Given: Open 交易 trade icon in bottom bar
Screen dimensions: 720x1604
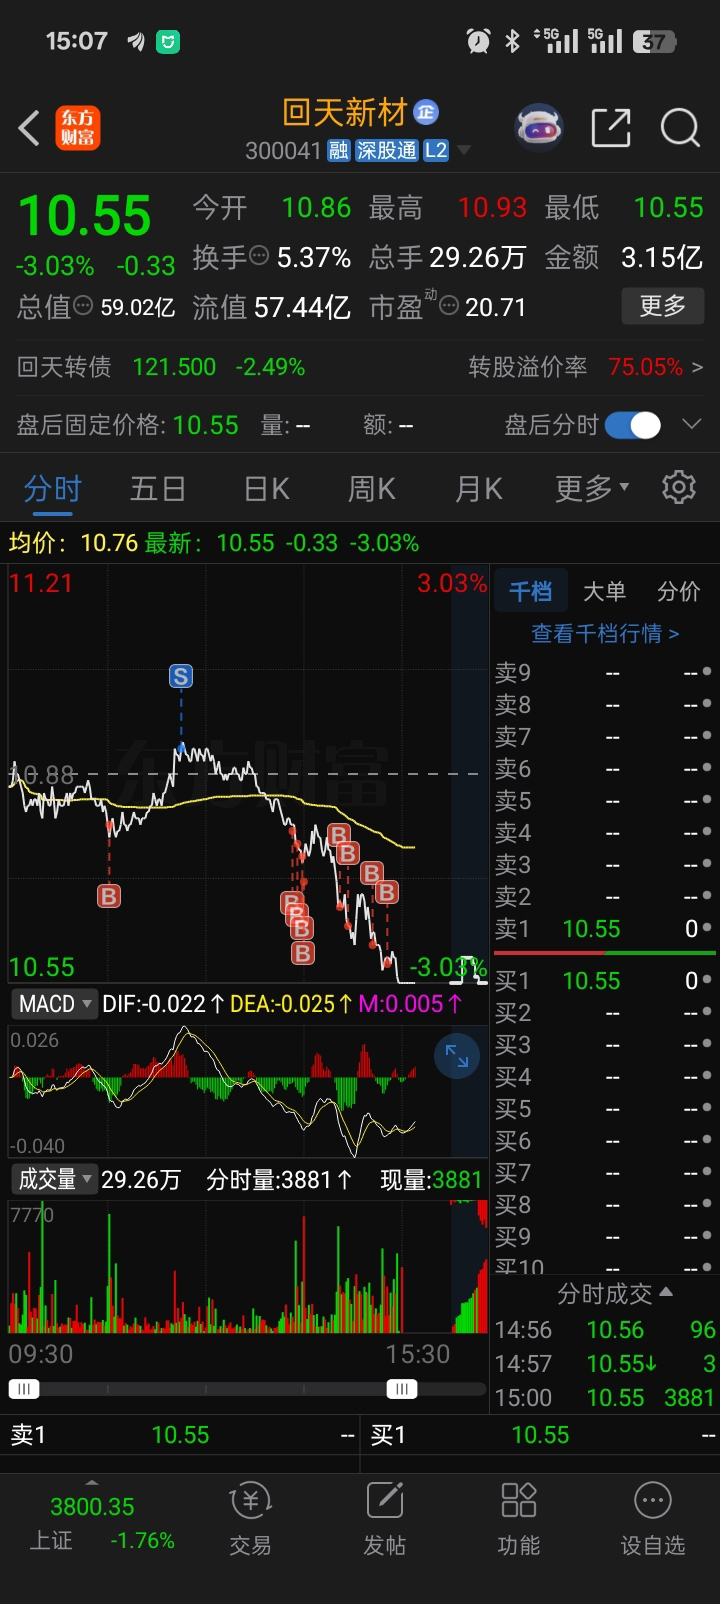Looking at the screenshot, I should coord(250,1518).
